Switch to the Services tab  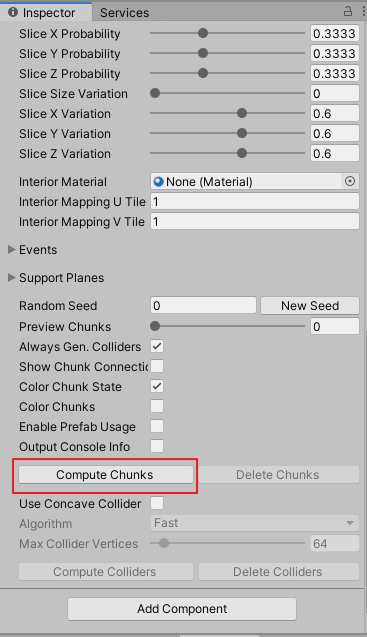pos(124,13)
